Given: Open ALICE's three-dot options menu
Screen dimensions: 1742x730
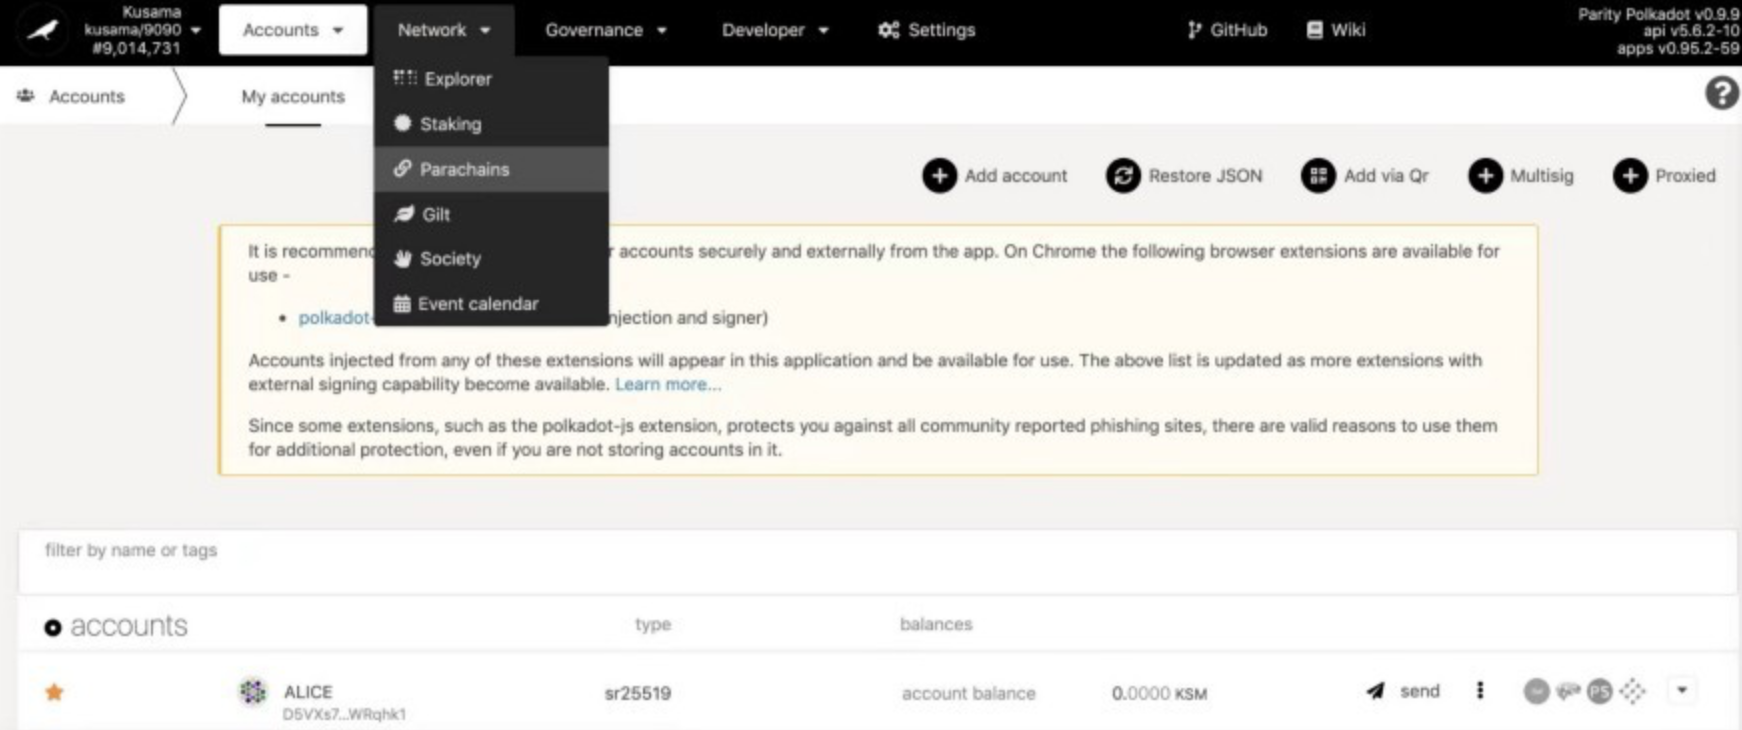Looking at the screenshot, I should click(1480, 690).
